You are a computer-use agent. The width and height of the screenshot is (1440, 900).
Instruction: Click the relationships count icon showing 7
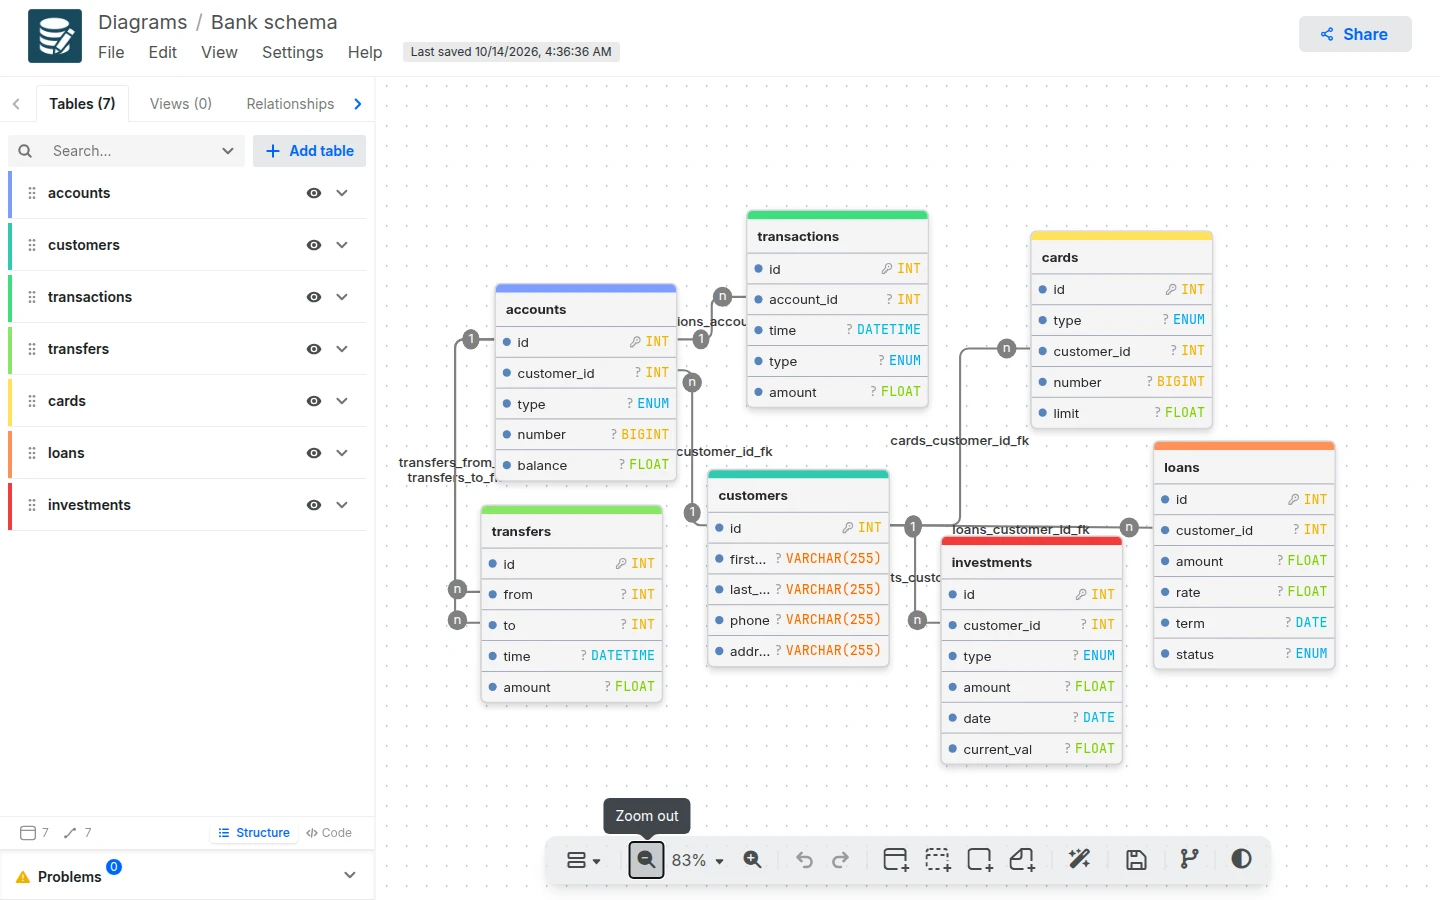(70, 832)
